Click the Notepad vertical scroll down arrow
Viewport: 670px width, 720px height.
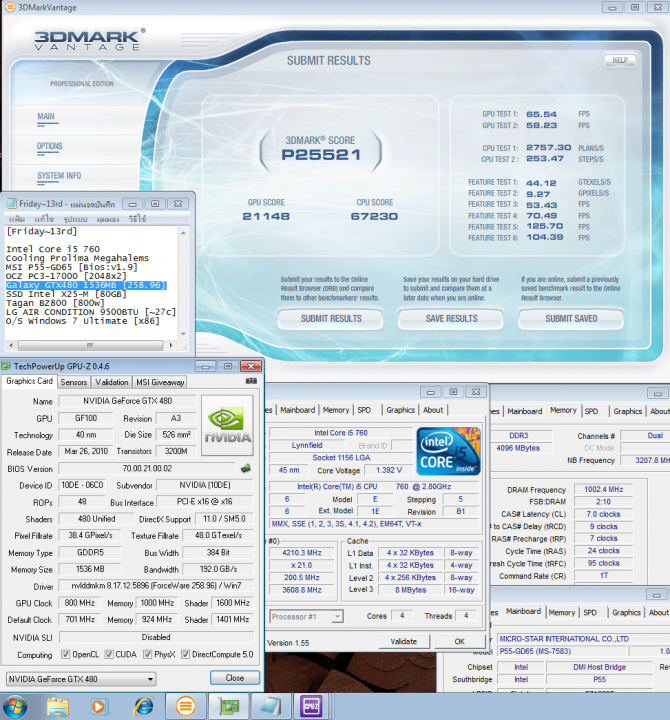183,334
